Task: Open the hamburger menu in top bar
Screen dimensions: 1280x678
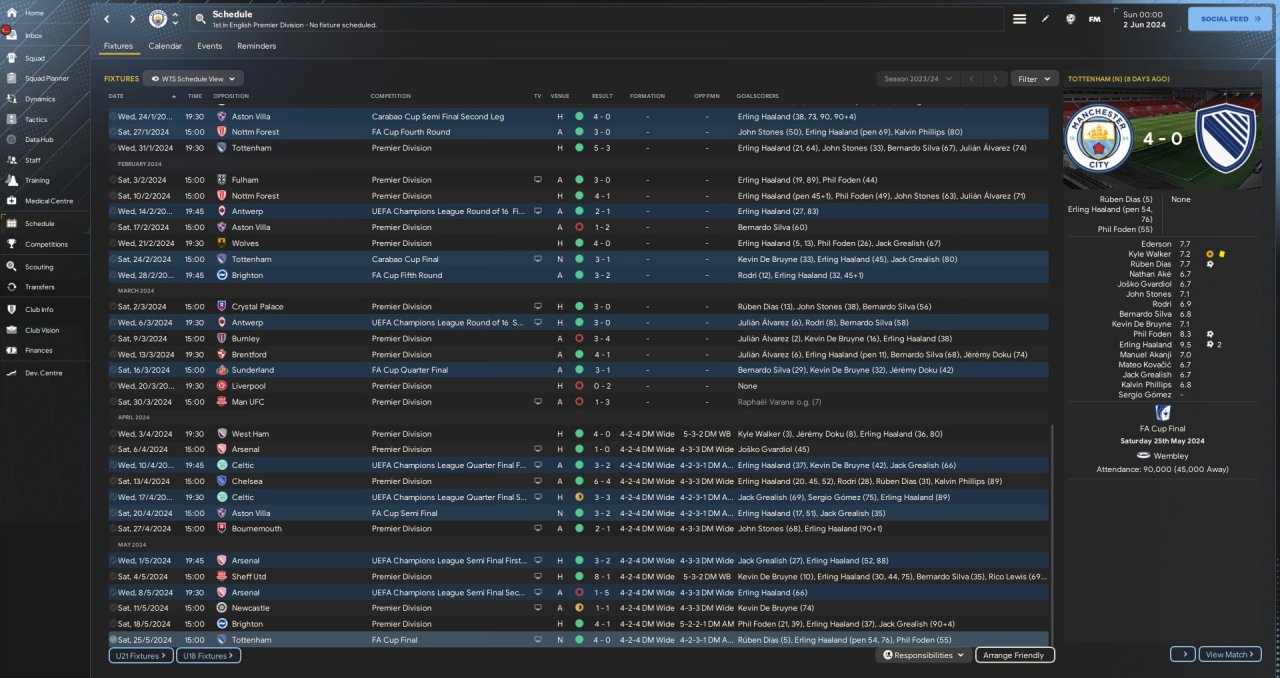Action: click(x=1019, y=19)
